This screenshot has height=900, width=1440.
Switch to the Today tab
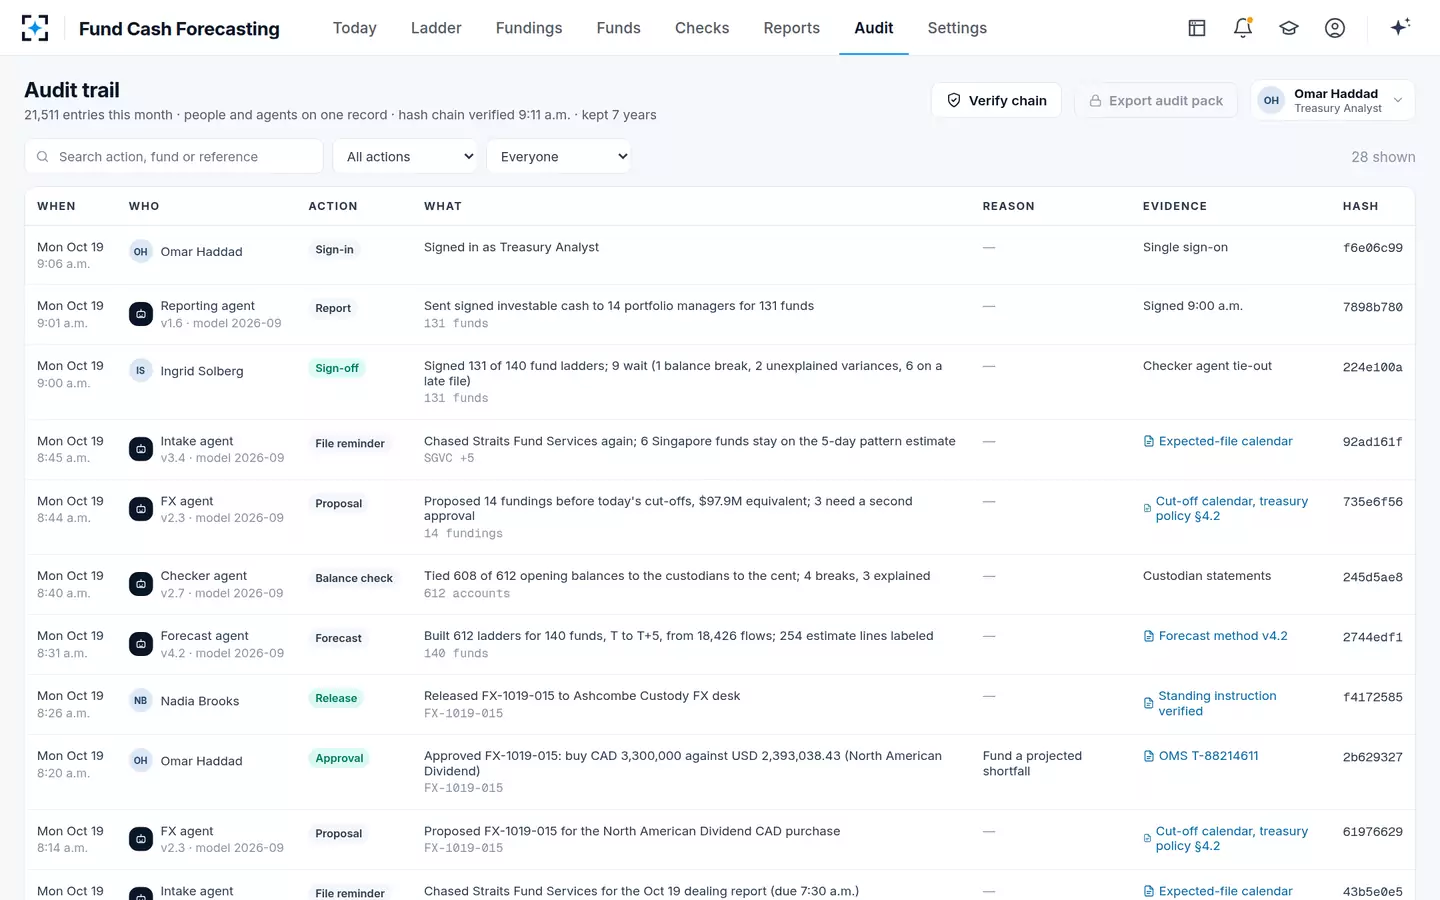(x=355, y=28)
